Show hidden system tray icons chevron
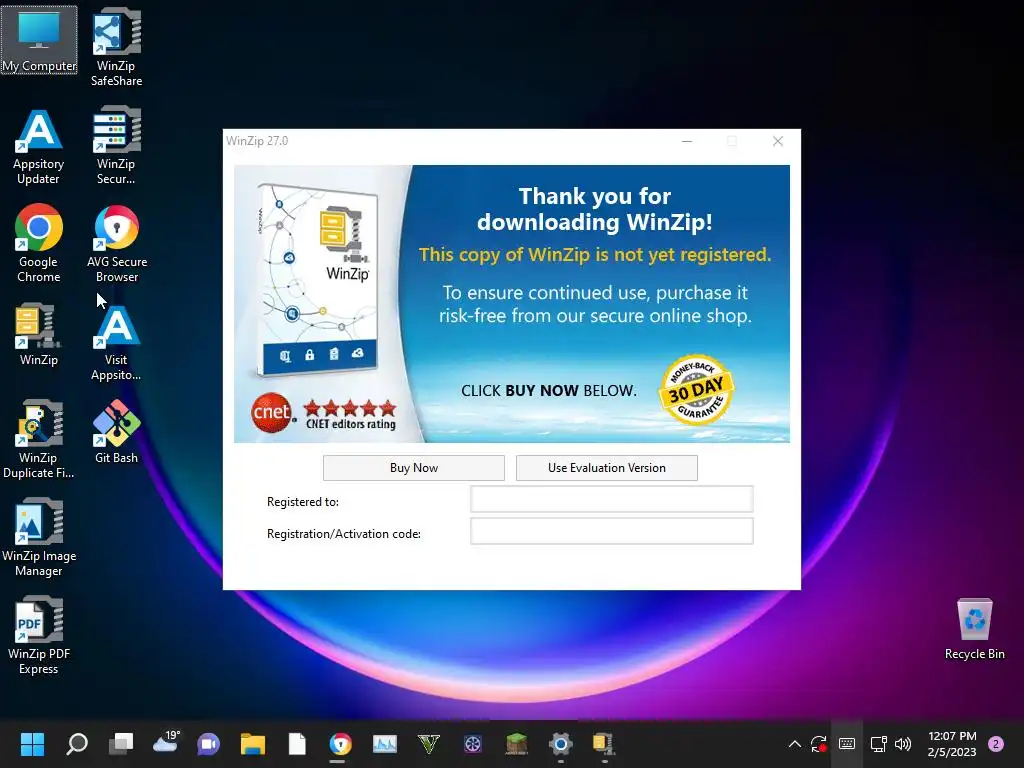This screenshot has width=1024, height=768. coord(795,744)
